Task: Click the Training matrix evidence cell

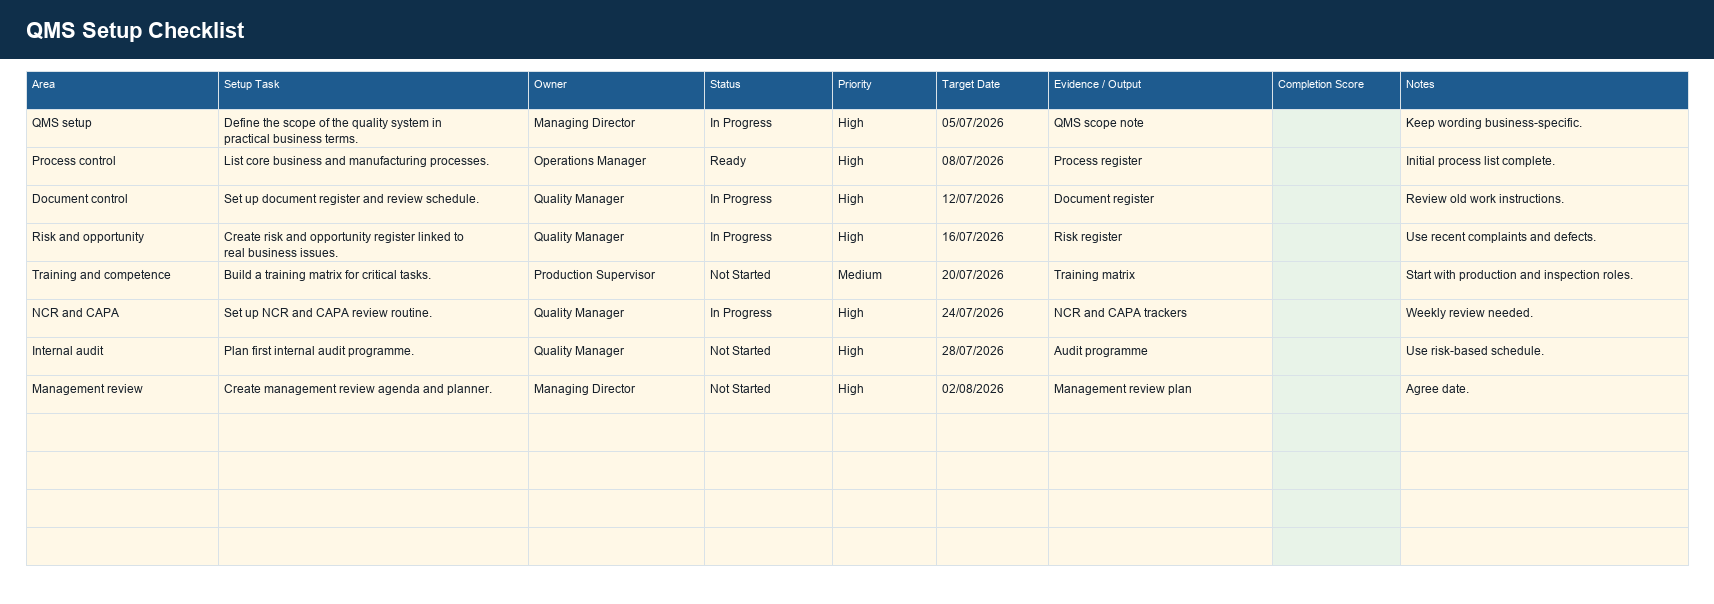Action: [x=1160, y=280]
